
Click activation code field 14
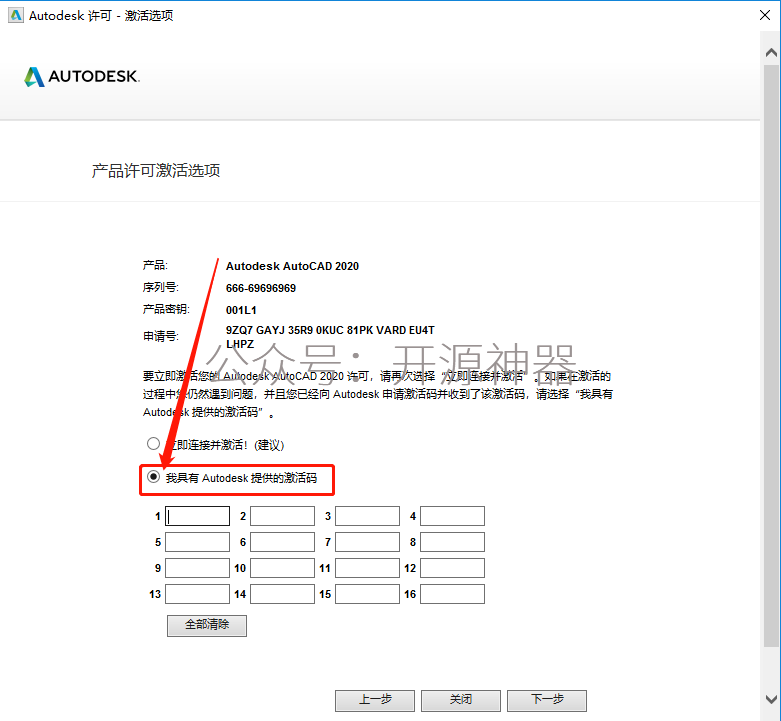click(282, 594)
